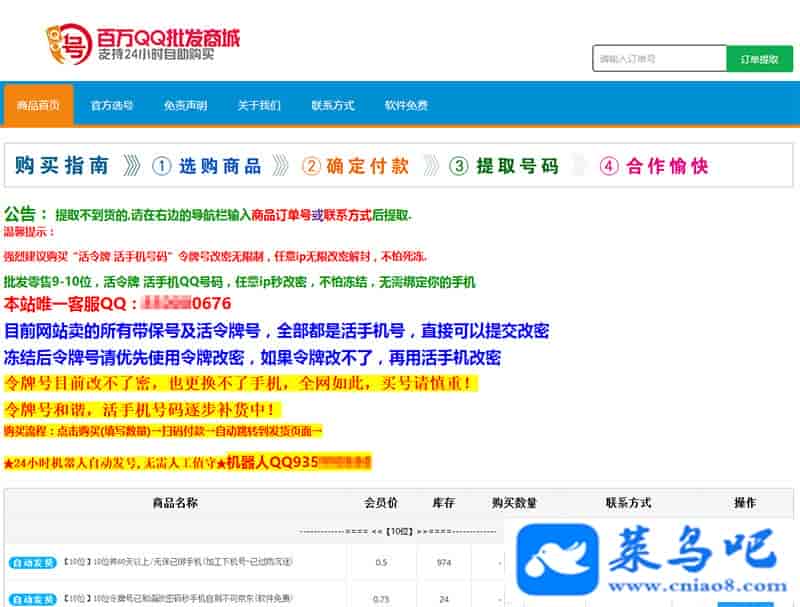Click the 购买数量 column header
800x607 pixels.
pyautogui.click(x=514, y=502)
